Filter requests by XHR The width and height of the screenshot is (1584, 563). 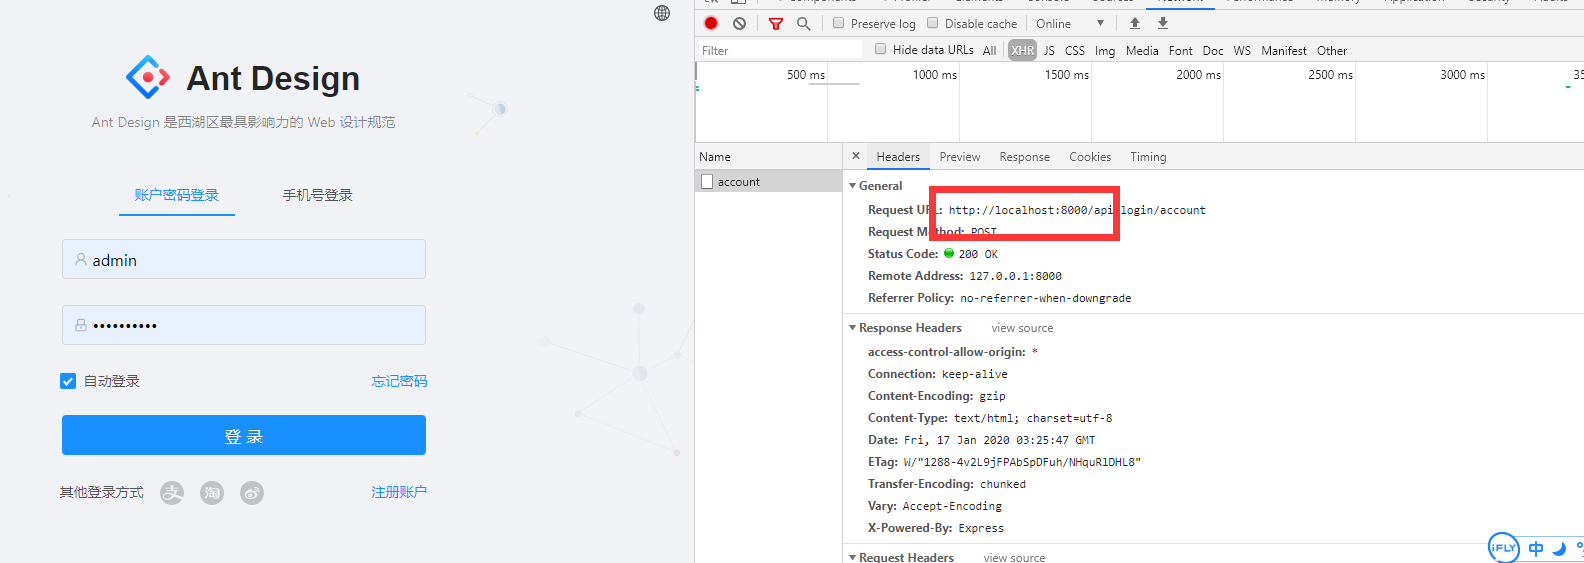[1022, 50]
